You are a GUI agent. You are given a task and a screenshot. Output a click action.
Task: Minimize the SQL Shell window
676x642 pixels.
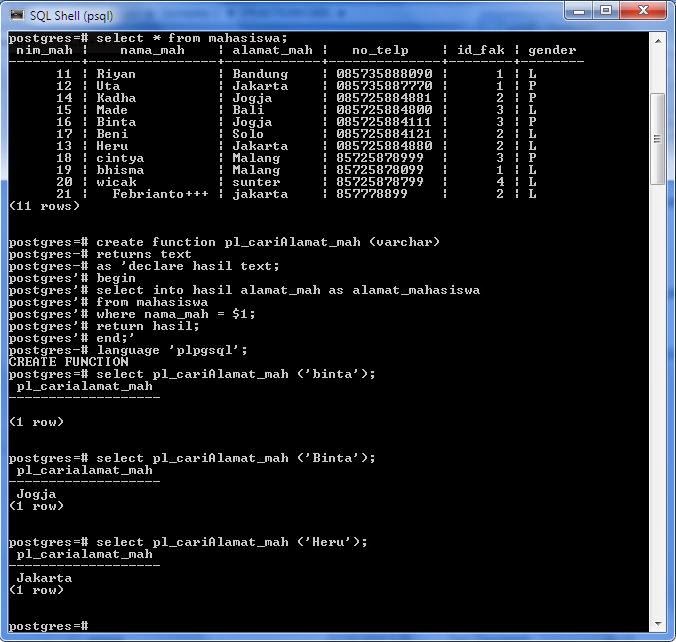579,10
